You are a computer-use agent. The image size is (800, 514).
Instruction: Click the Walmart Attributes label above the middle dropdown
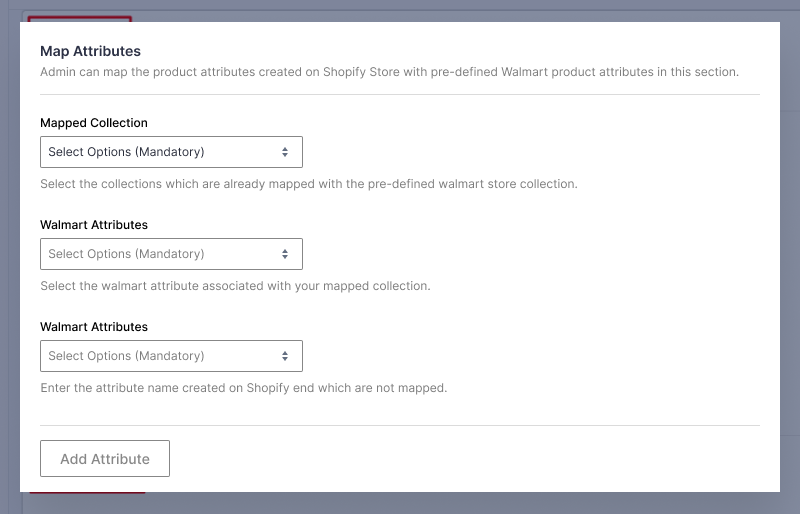[94, 225]
